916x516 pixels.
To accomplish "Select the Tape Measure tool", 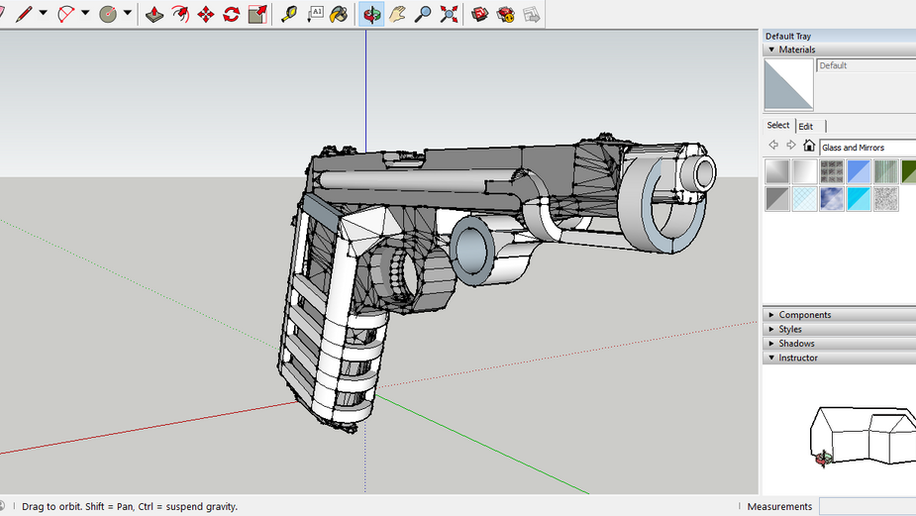I will click(289, 14).
